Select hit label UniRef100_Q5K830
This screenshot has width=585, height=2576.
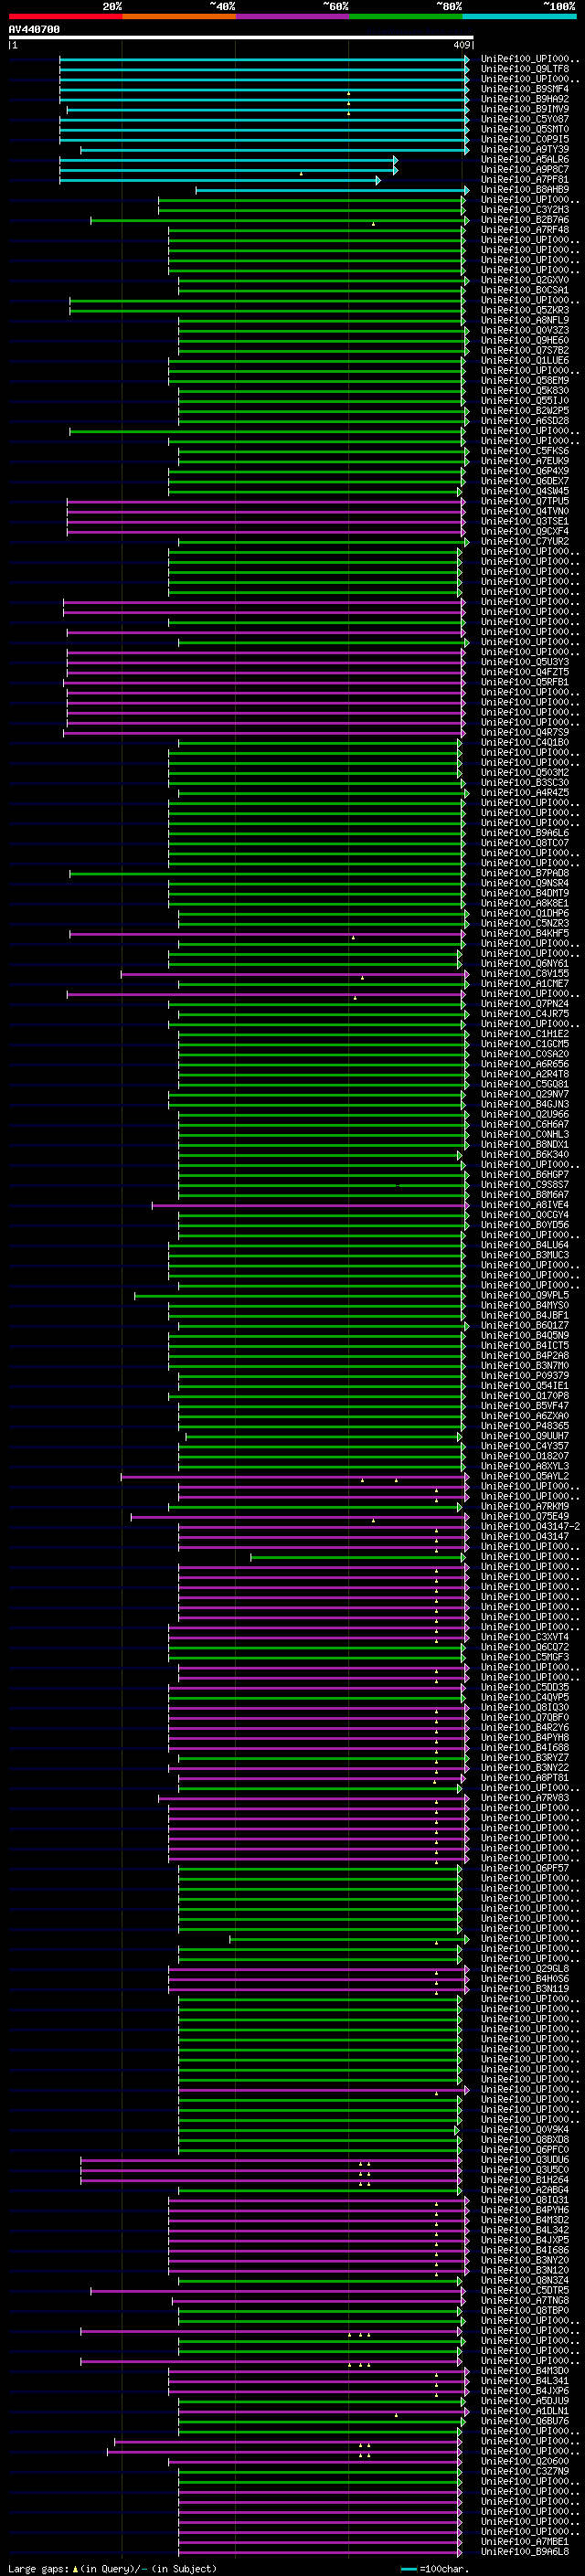click(x=525, y=391)
